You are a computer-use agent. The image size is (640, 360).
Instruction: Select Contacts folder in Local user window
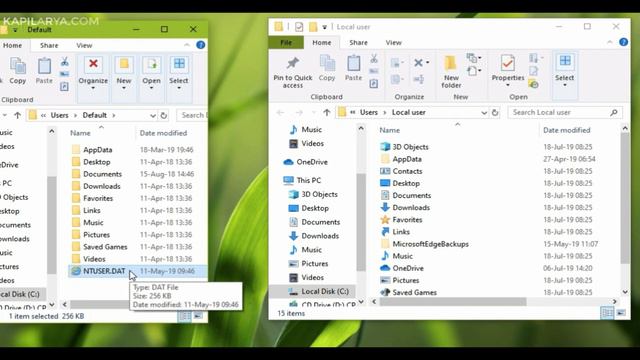point(407,171)
